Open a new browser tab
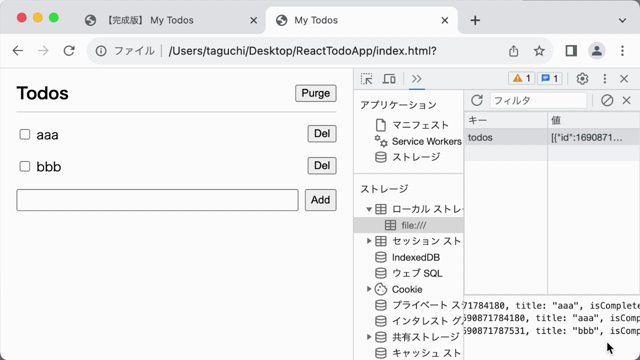This screenshot has width=640, height=360. (475, 20)
